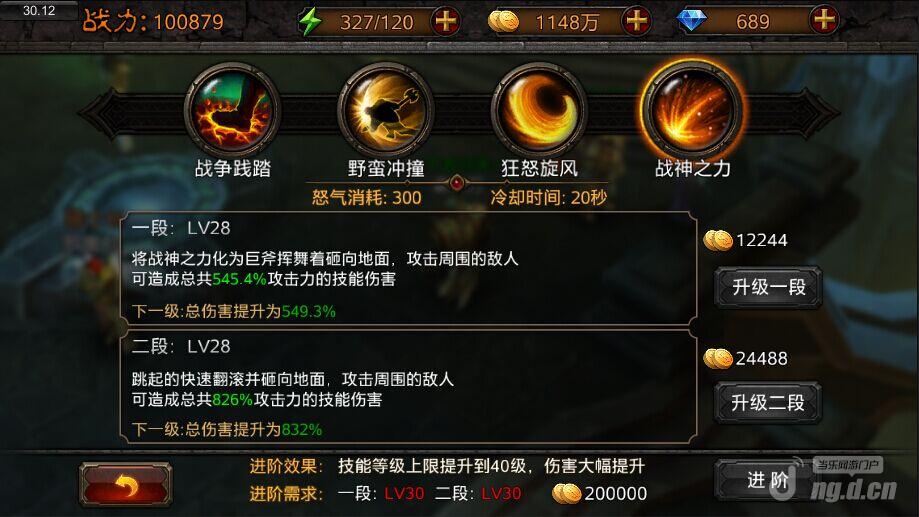Add gold coins with the plus button
The image size is (919, 517).
coord(637,22)
